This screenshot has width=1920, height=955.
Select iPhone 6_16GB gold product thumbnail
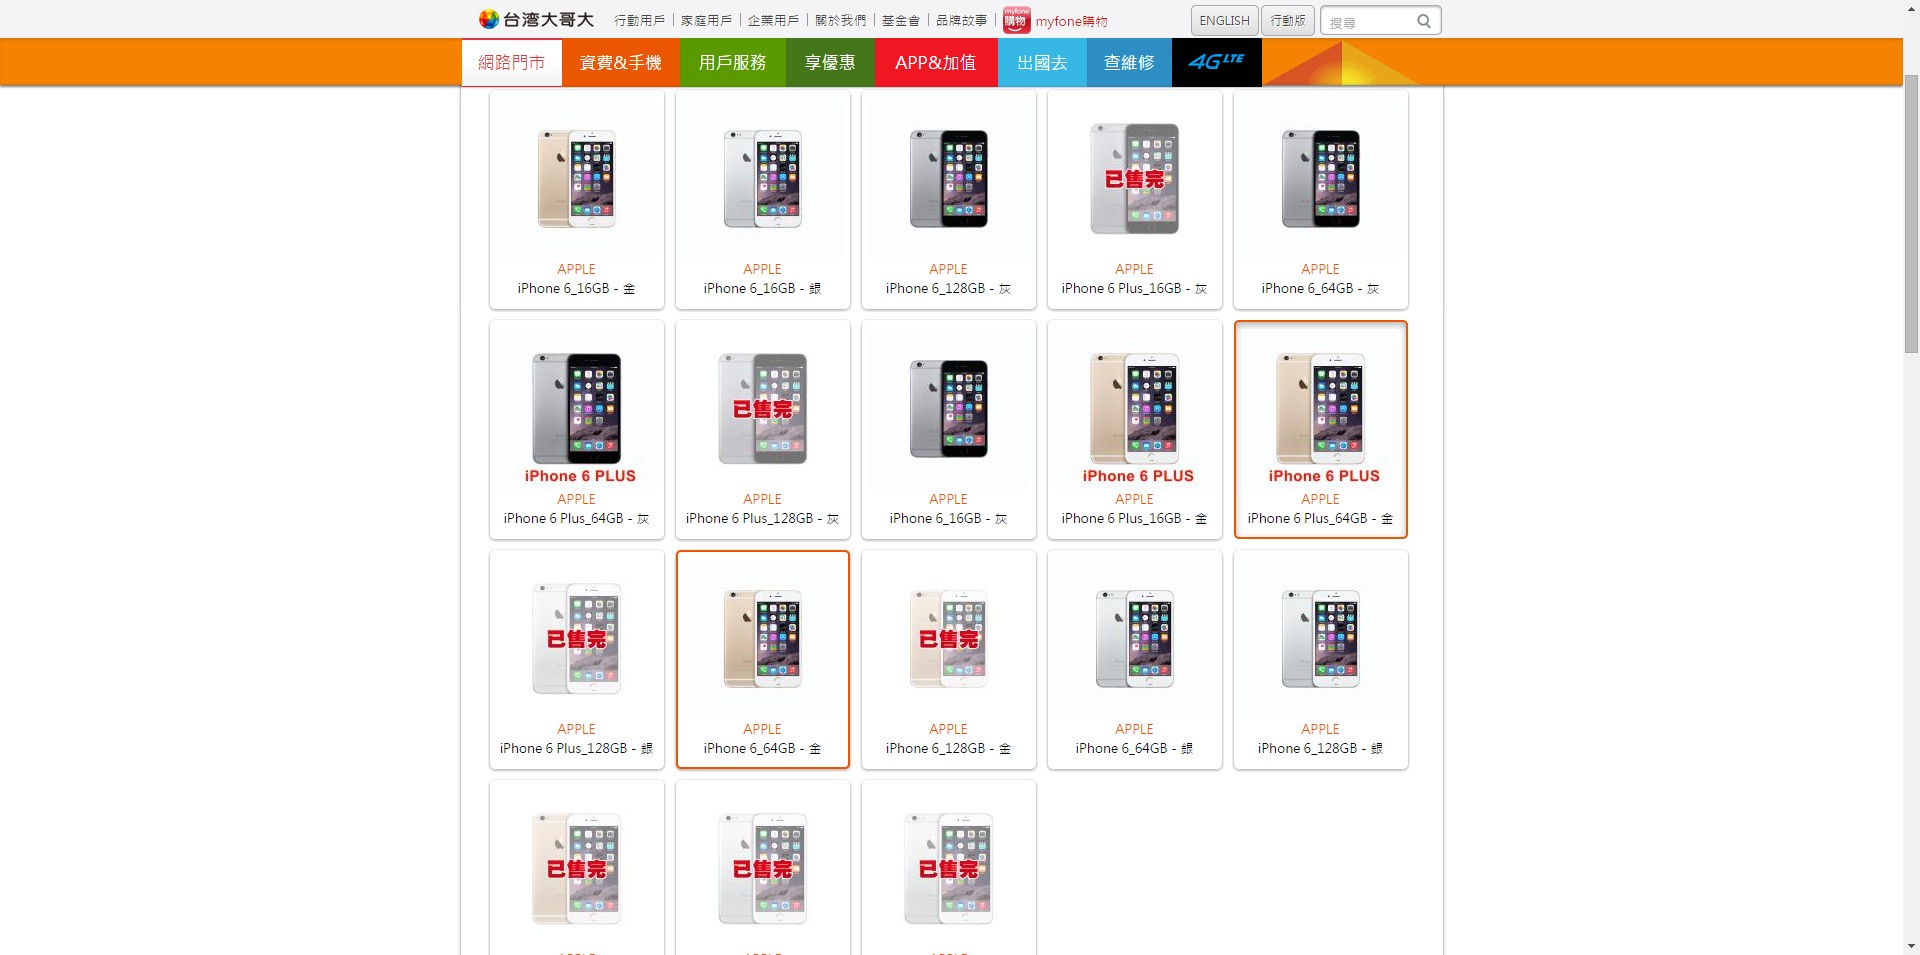coord(577,179)
